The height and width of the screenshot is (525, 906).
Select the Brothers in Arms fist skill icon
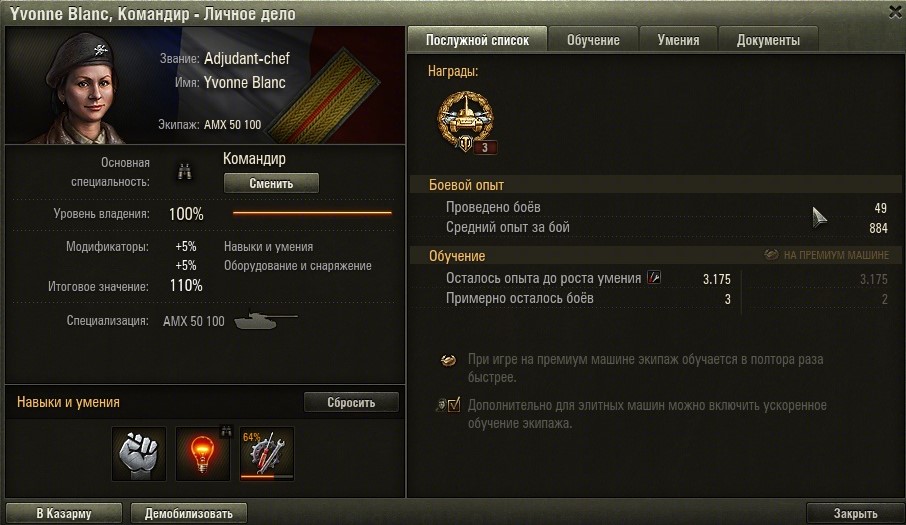[x=139, y=454]
